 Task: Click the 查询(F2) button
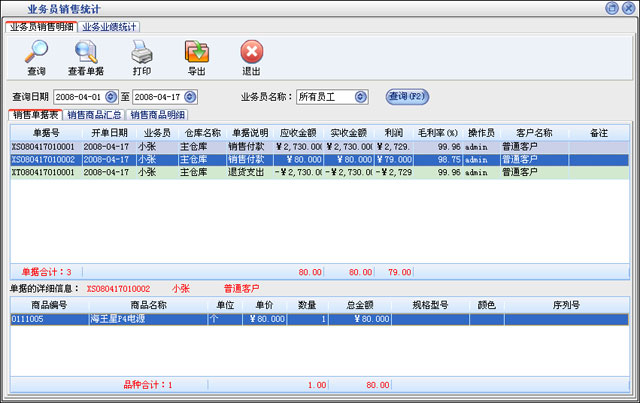pyautogui.click(x=408, y=97)
